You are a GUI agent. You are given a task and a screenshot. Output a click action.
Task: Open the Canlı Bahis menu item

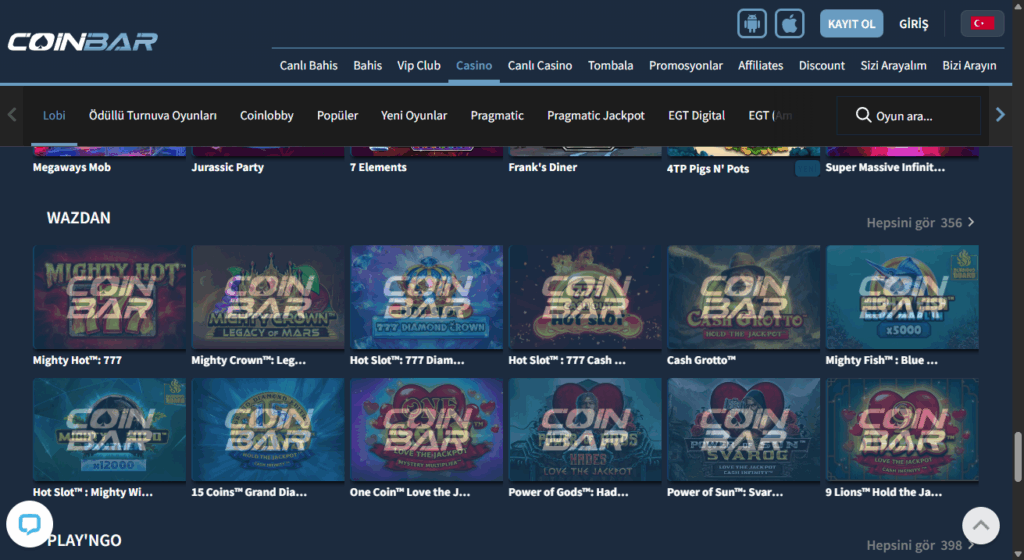pyautogui.click(x=308, y=65)
